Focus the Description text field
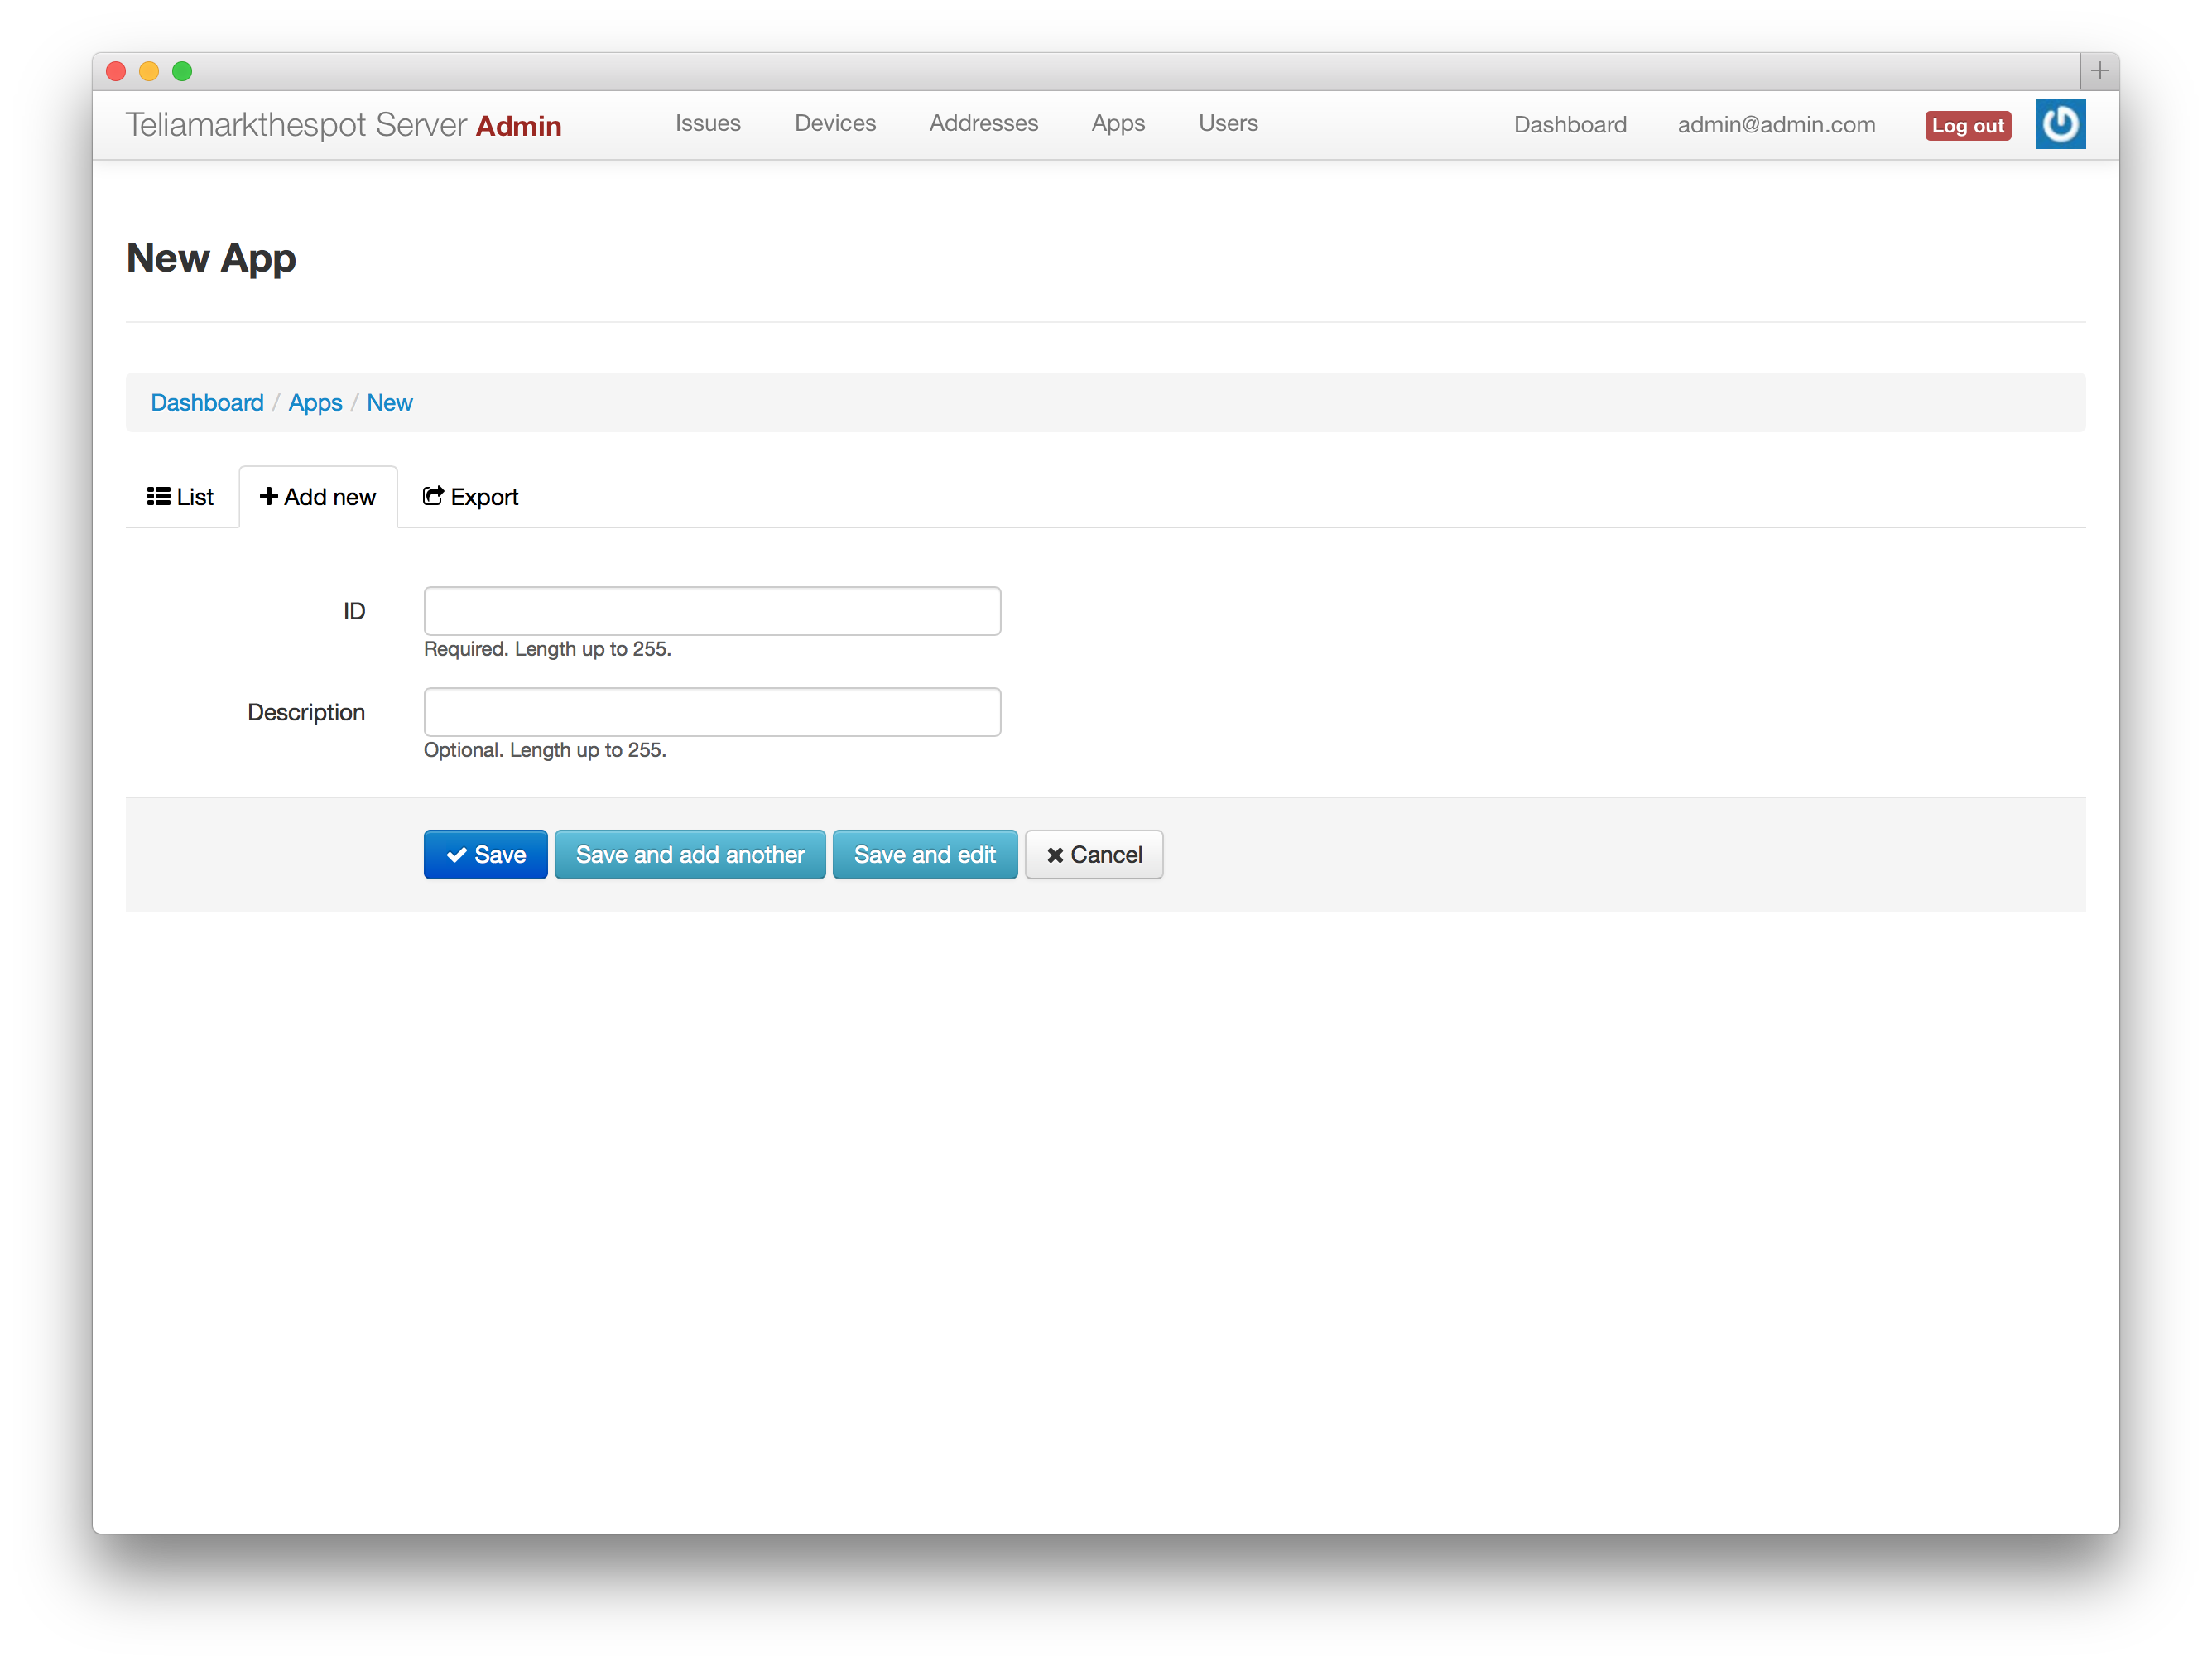 point(712,712)
